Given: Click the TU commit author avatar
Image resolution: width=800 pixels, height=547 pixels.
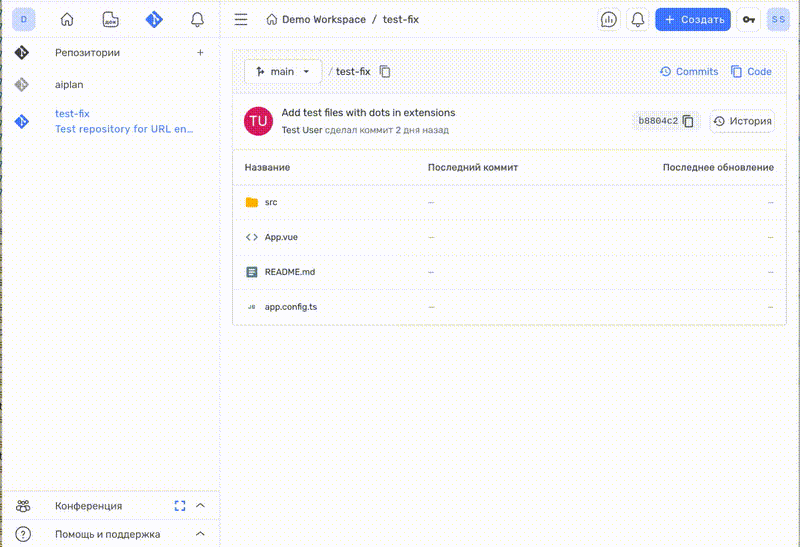Looking at the screenshot, I should [258, 121].
